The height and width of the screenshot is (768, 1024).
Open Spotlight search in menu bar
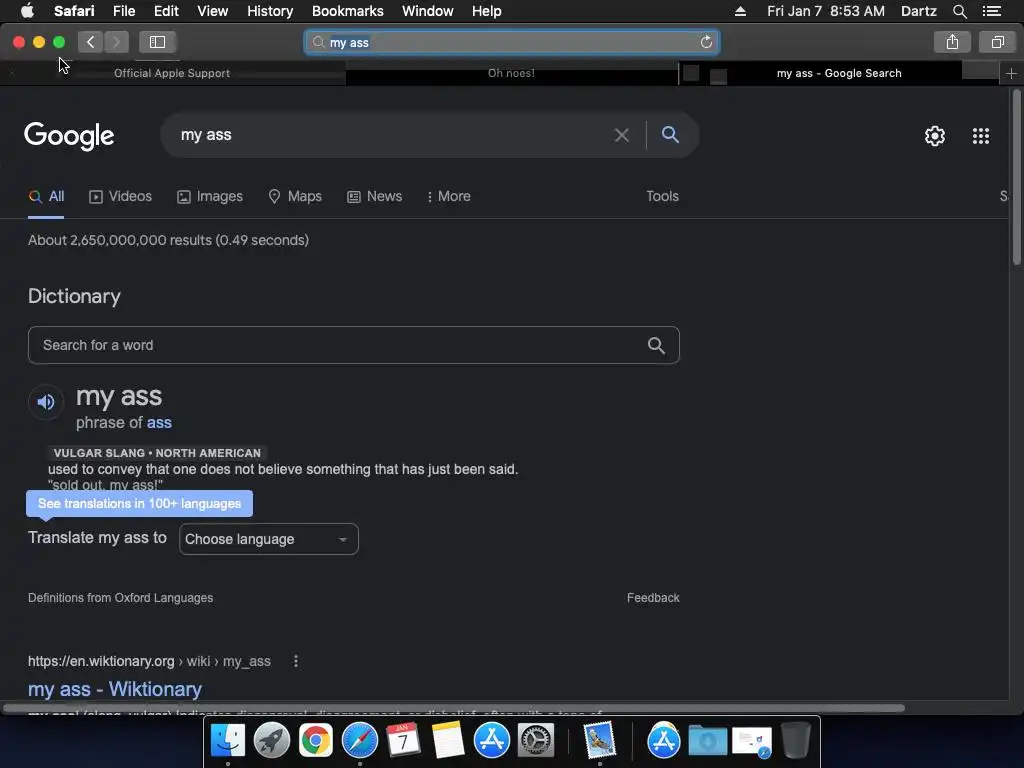coord(959,11)
